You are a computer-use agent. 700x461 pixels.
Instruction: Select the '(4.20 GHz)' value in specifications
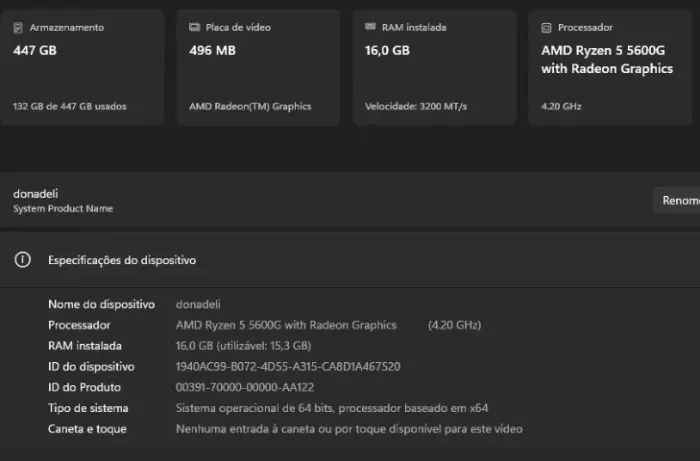tap(454, 325)
